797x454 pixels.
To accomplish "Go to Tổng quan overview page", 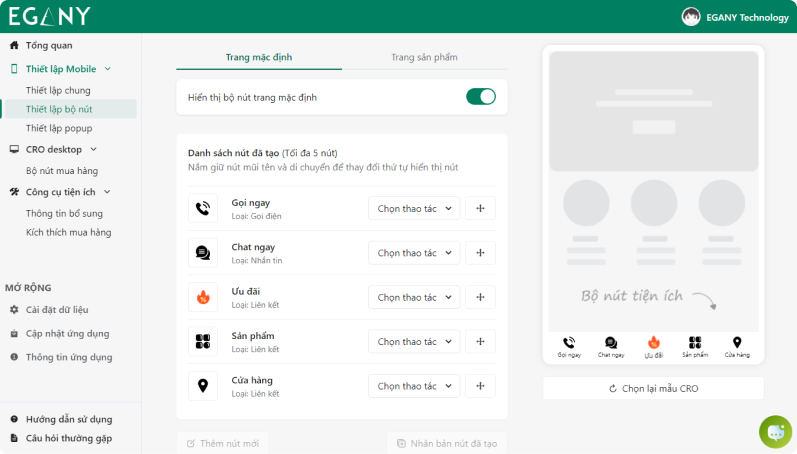I will (x=48, y=45).
